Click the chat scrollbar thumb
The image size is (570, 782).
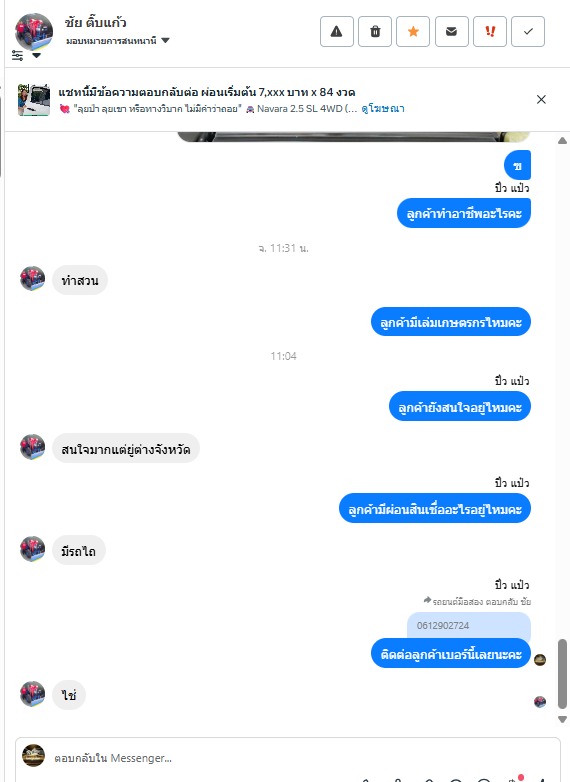coord(563,674)
